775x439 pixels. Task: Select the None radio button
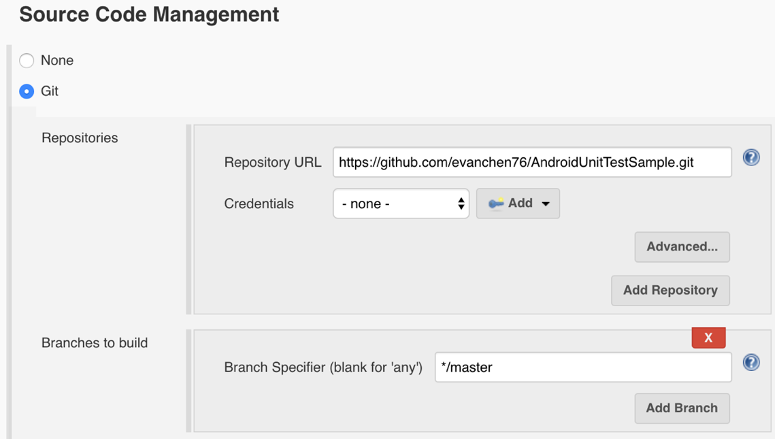click(x=27, y=61)
